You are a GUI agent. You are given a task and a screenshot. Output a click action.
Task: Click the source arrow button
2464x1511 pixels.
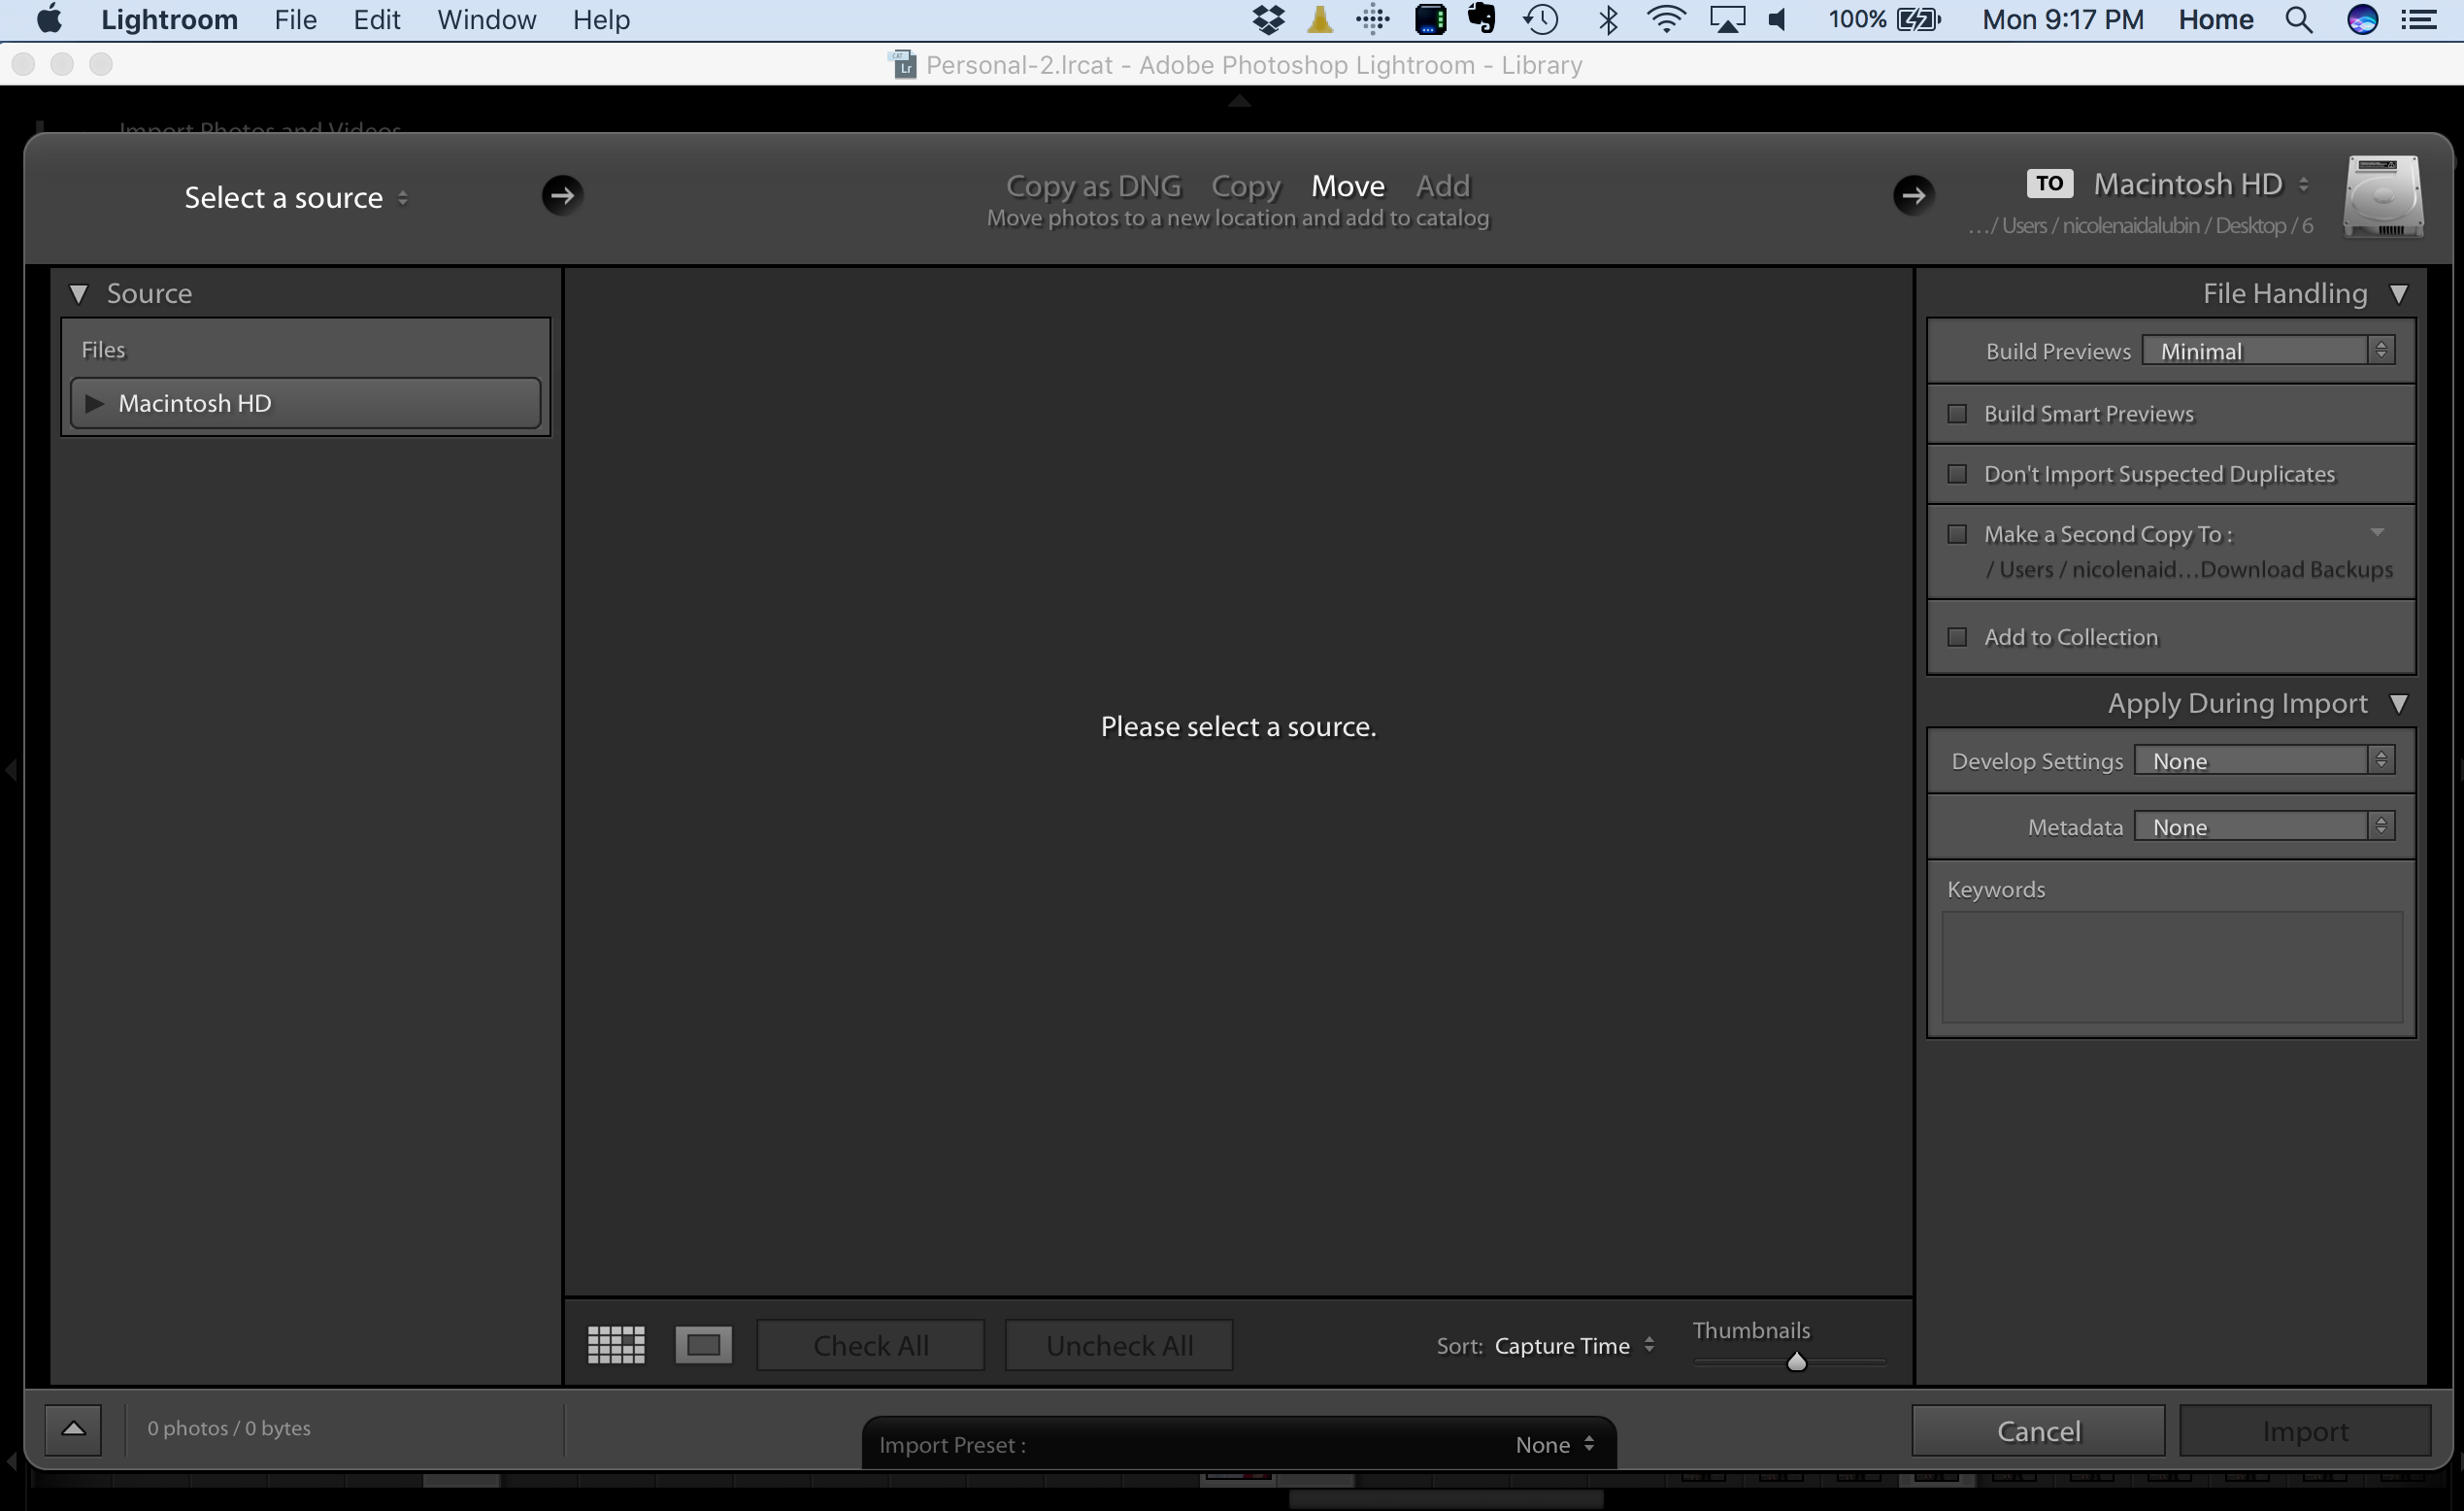[562, 195]
